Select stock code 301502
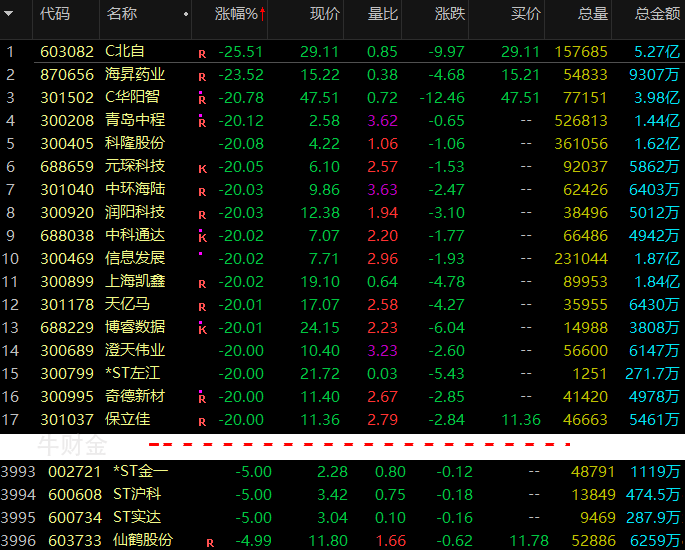Screen dimensions: 685x550 pos(67,98)
